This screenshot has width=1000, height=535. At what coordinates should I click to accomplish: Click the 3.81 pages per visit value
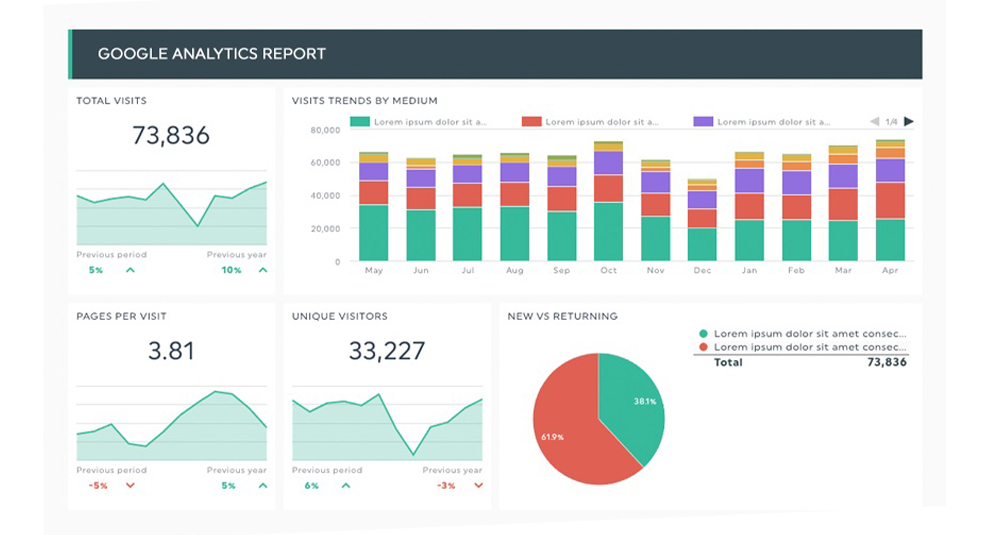(x=171, y=351)
